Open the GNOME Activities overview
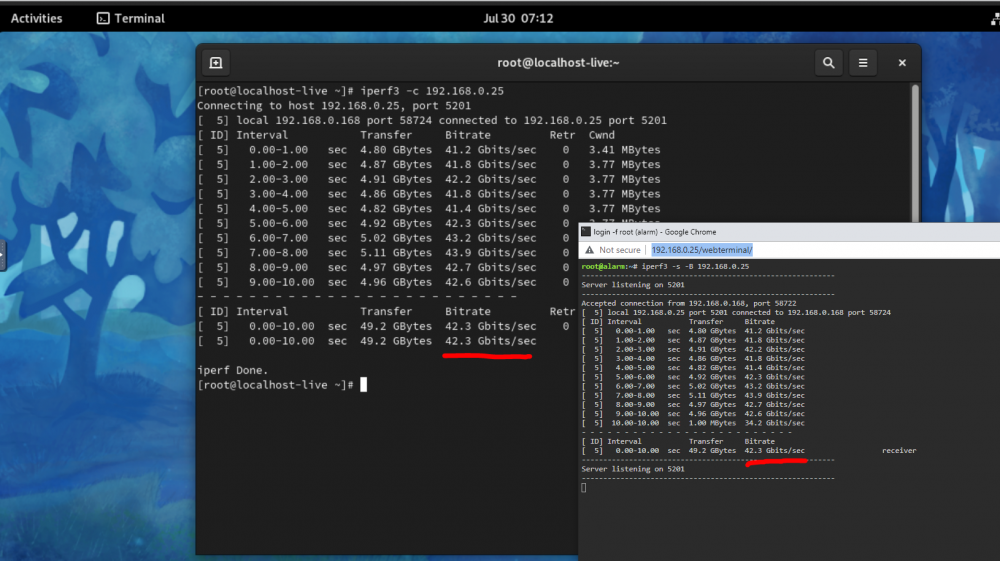1000x561 pixels. pos(36,18)
